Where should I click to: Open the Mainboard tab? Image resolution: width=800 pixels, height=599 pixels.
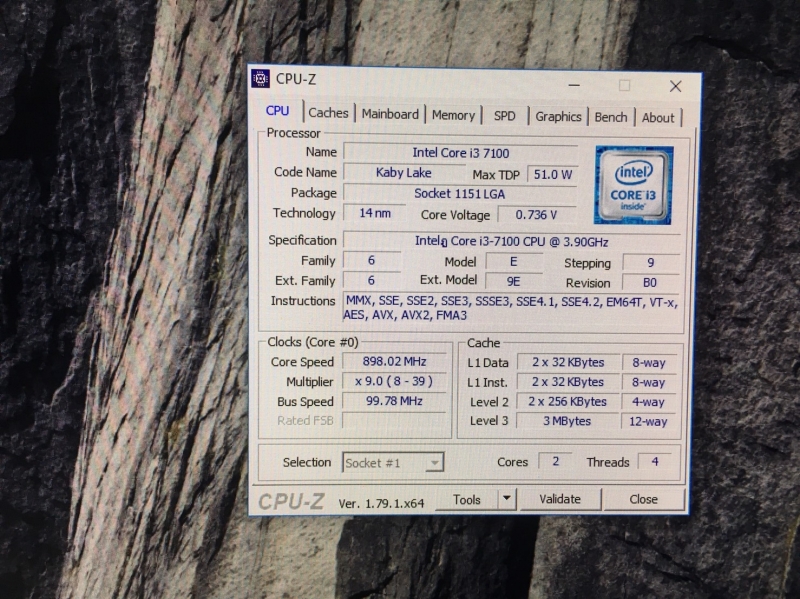[390, 114]
